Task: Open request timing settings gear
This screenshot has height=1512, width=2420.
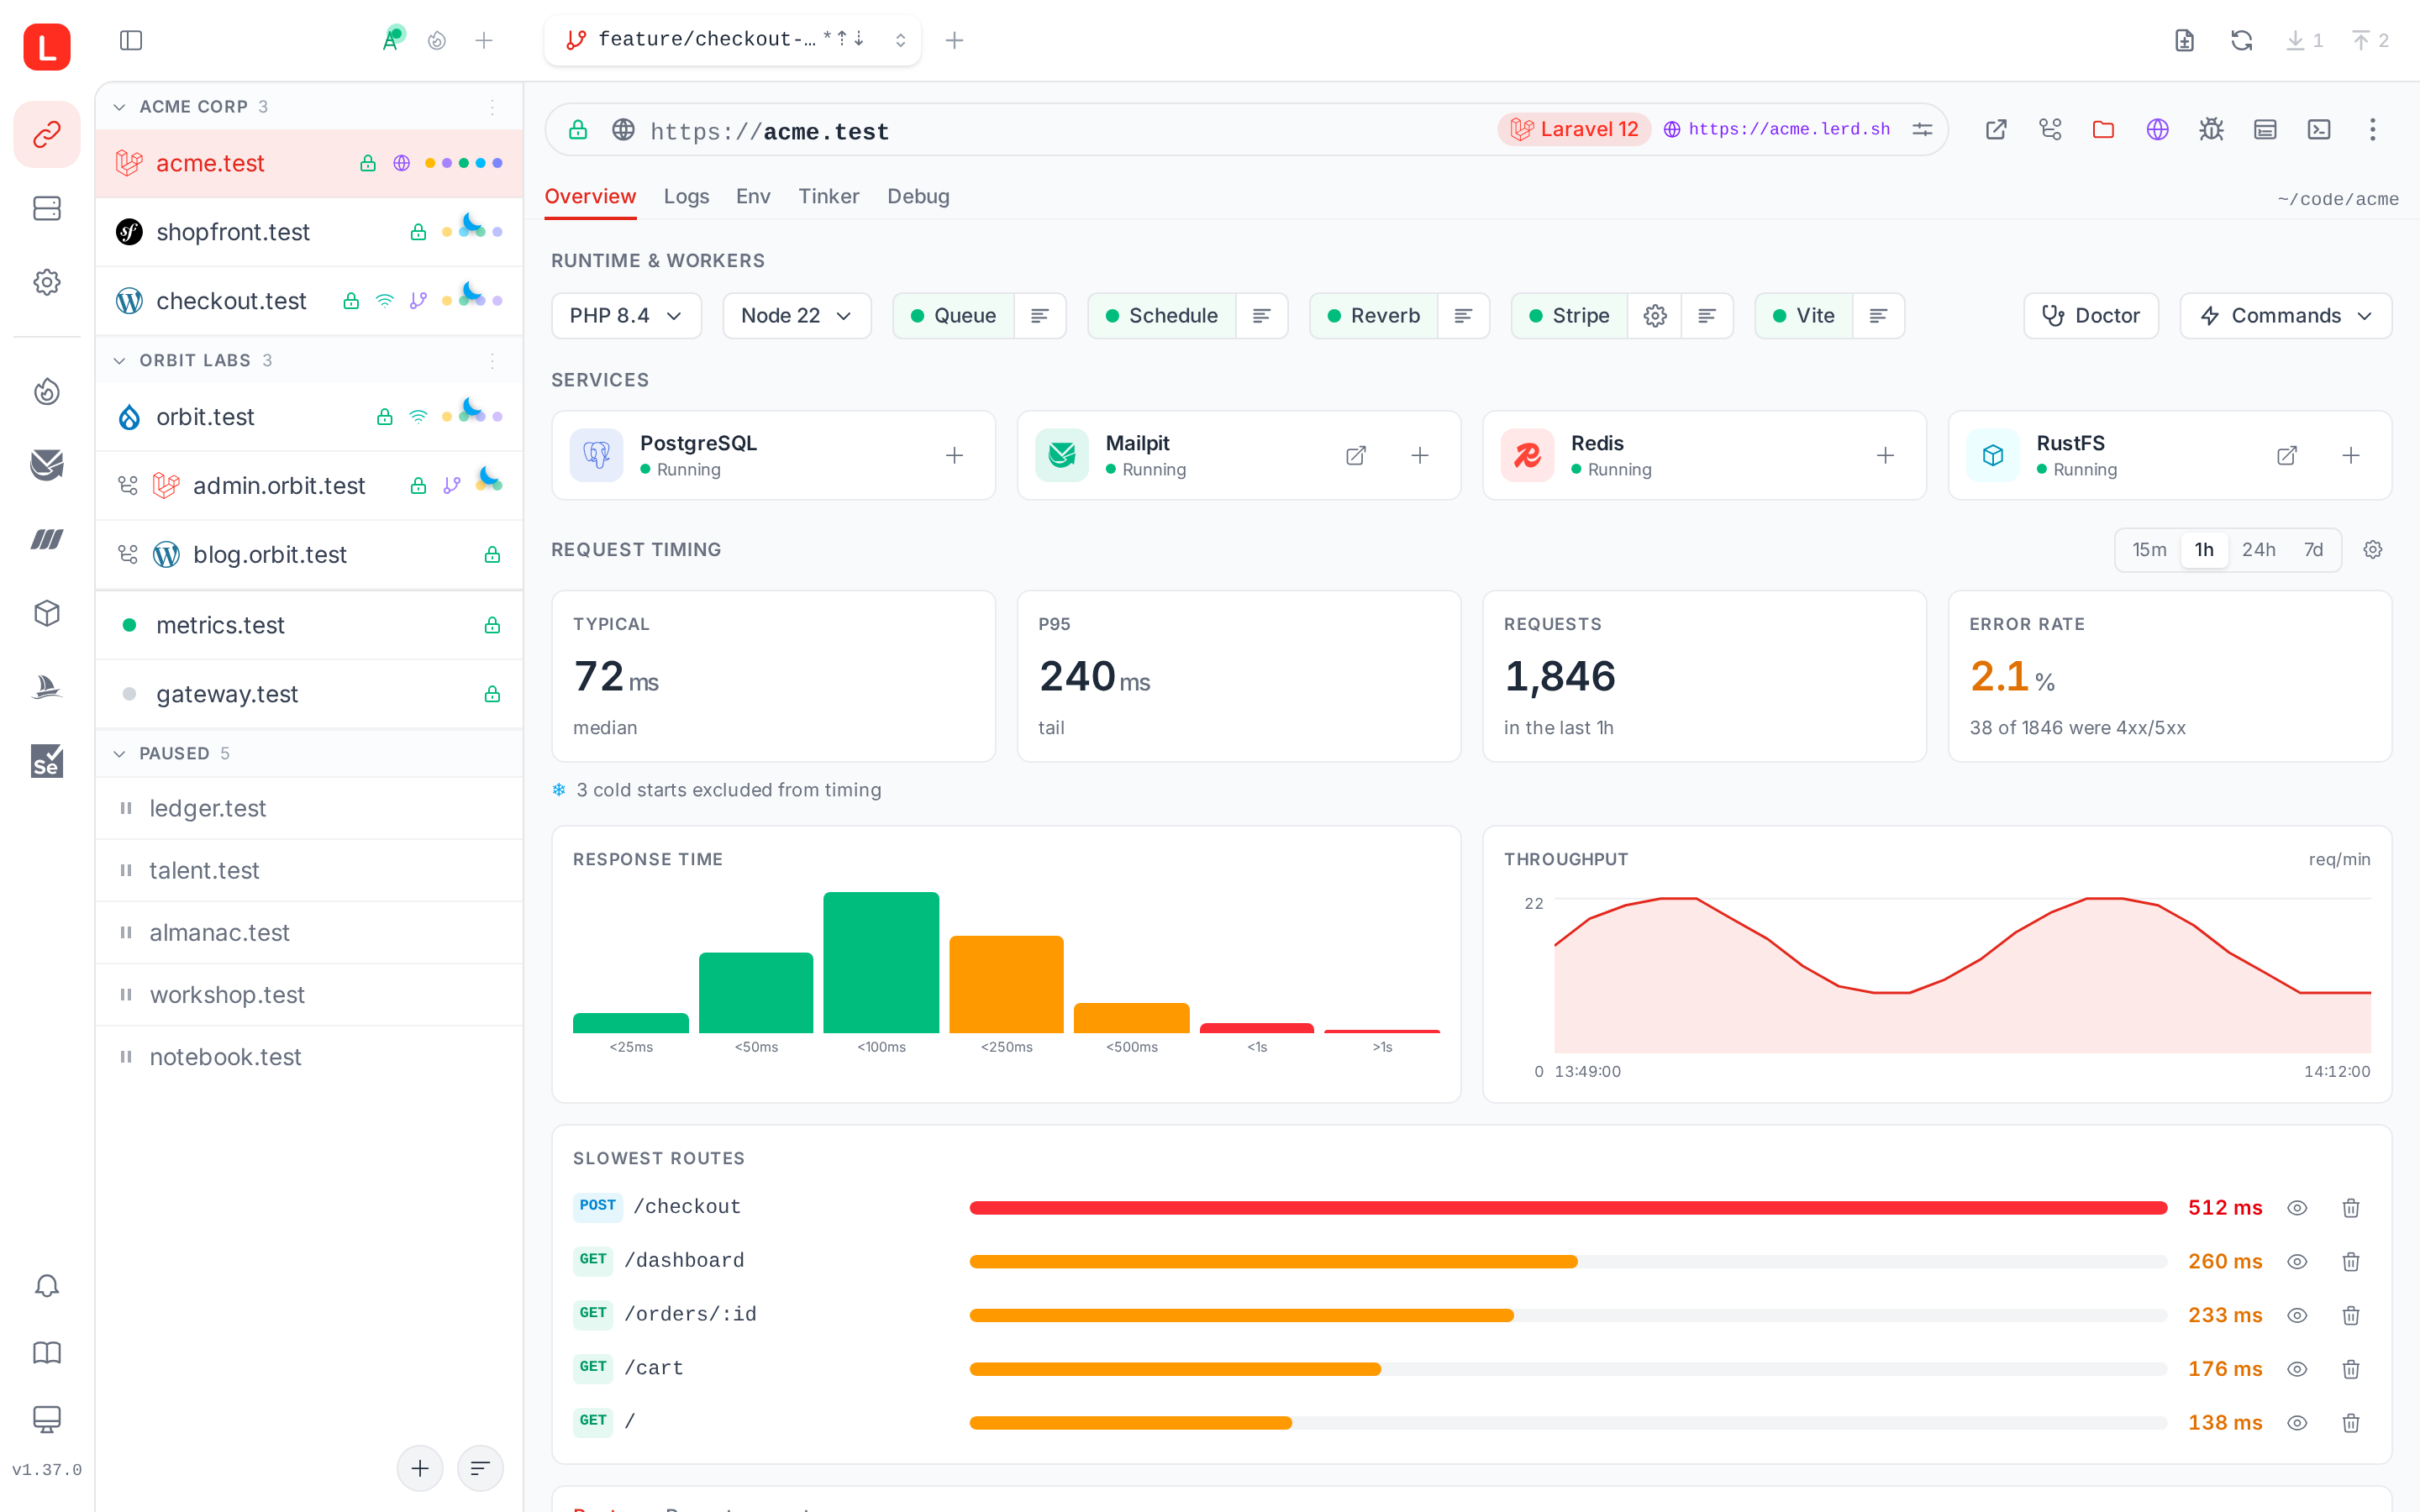Action: click(2373, 550)
